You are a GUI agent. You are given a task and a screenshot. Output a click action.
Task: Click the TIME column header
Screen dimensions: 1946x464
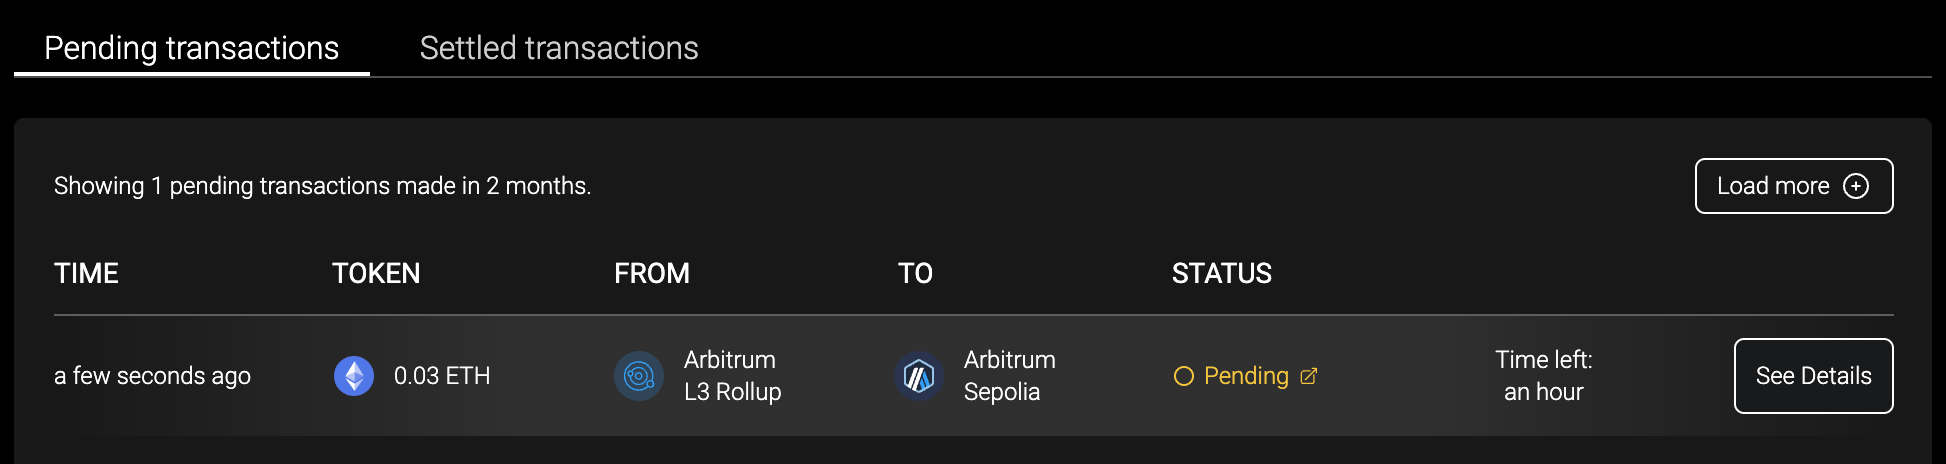87,273
